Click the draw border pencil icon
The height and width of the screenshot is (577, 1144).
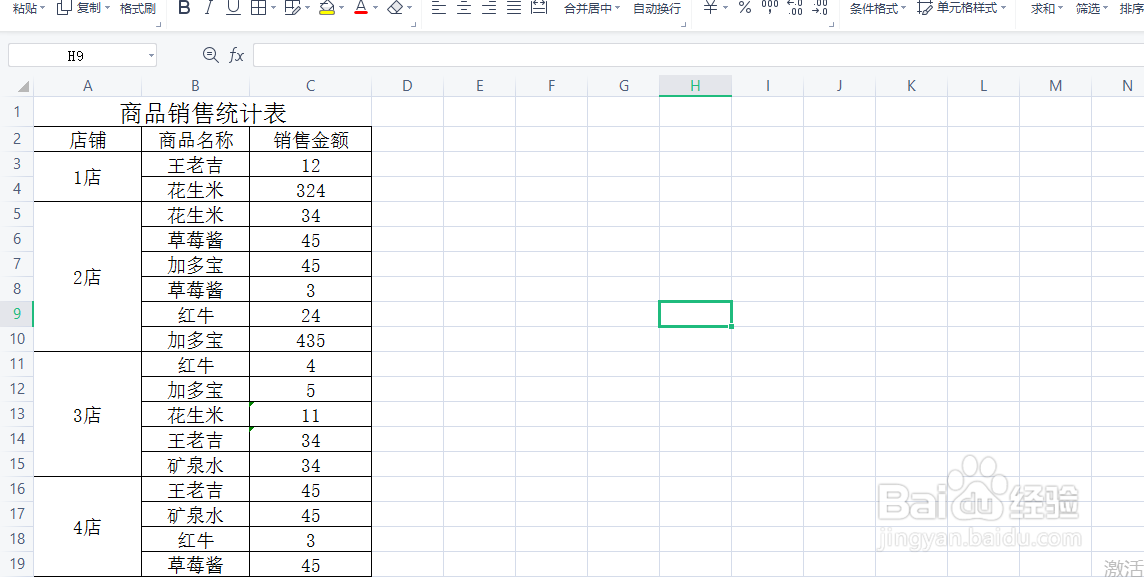click(291, 9)
